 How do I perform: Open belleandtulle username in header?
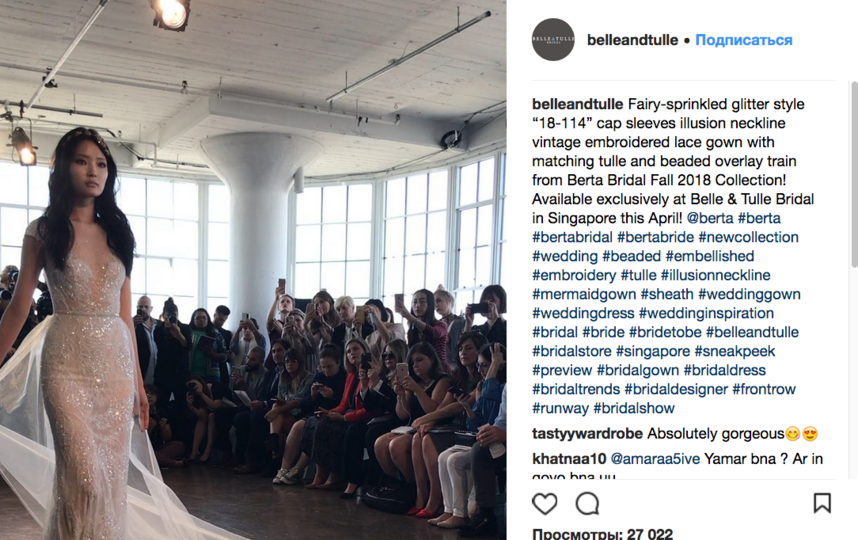coord(632,40)
